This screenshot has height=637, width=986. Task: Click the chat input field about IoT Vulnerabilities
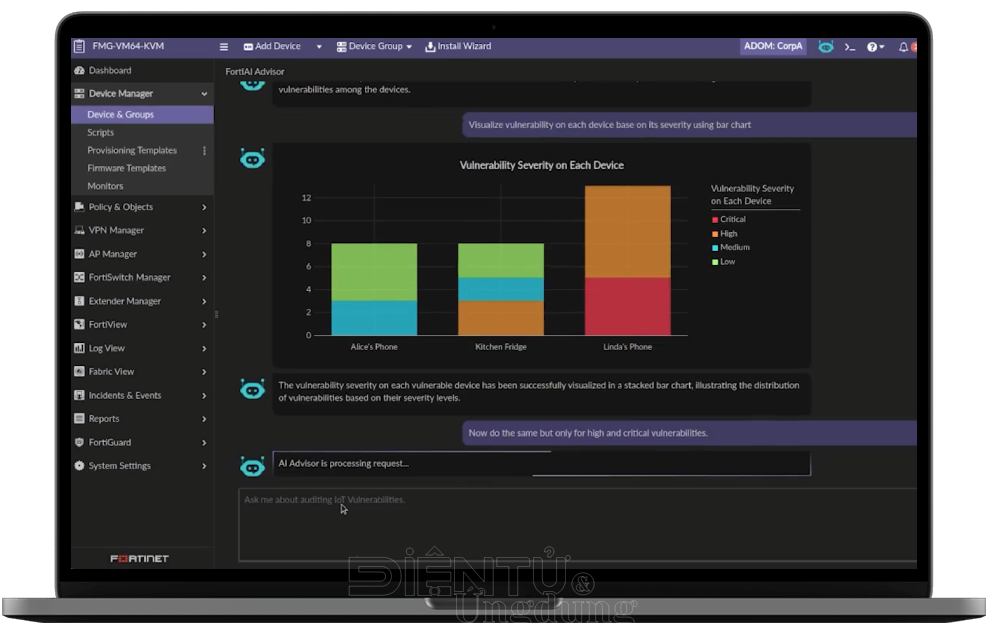577,524
